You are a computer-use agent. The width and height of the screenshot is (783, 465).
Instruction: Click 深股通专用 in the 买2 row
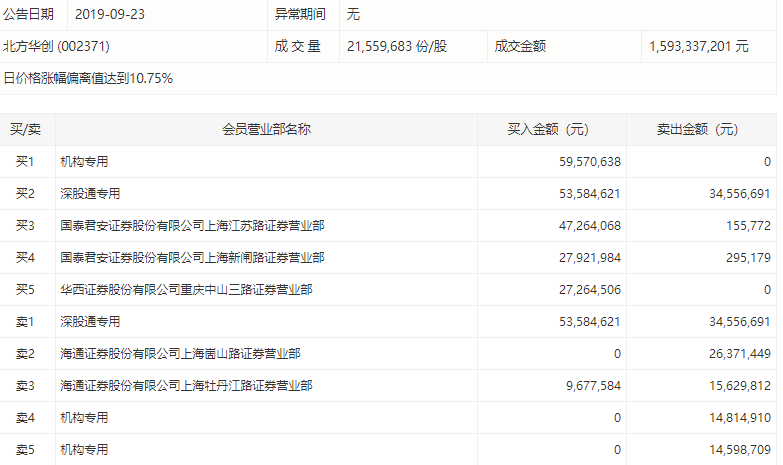[x=90, y=193]
